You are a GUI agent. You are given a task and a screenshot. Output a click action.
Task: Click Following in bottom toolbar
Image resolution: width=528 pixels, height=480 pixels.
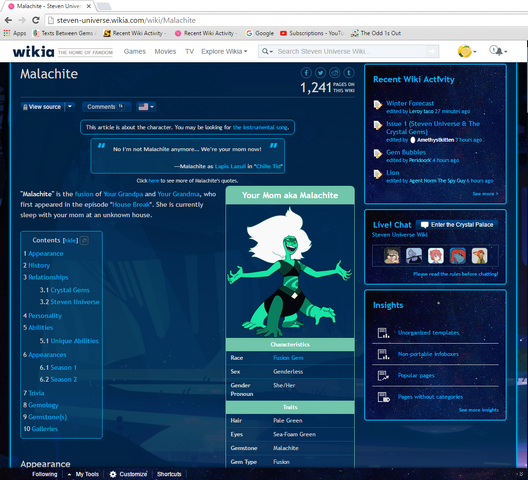click(45, 474)
